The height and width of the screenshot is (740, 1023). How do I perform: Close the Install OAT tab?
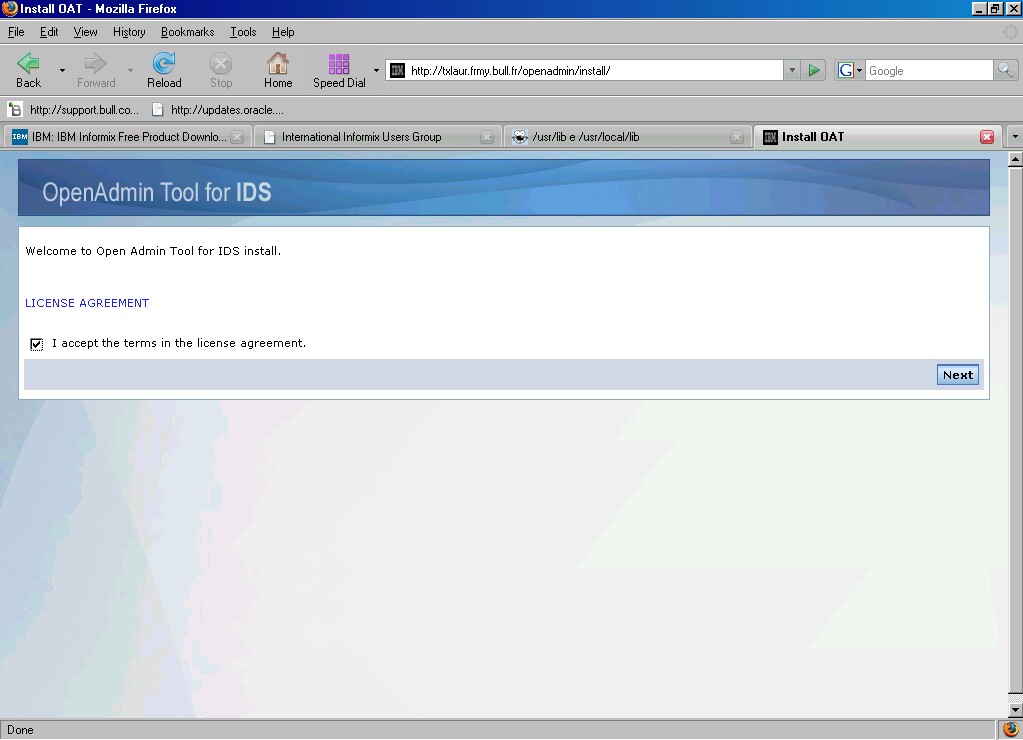(987, 137)
